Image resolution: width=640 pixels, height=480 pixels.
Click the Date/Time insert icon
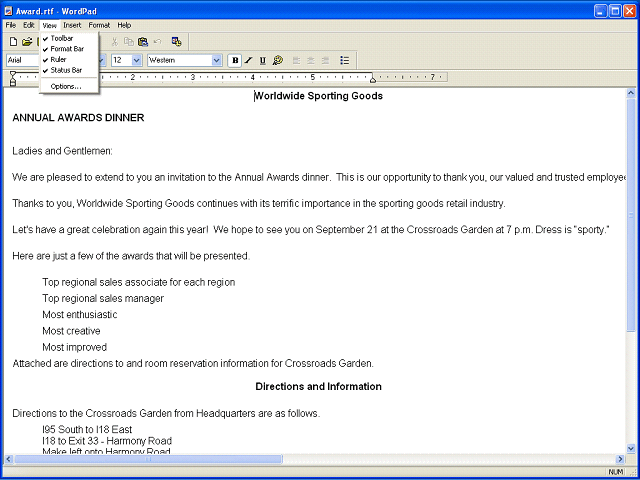[x=176, y=42]
